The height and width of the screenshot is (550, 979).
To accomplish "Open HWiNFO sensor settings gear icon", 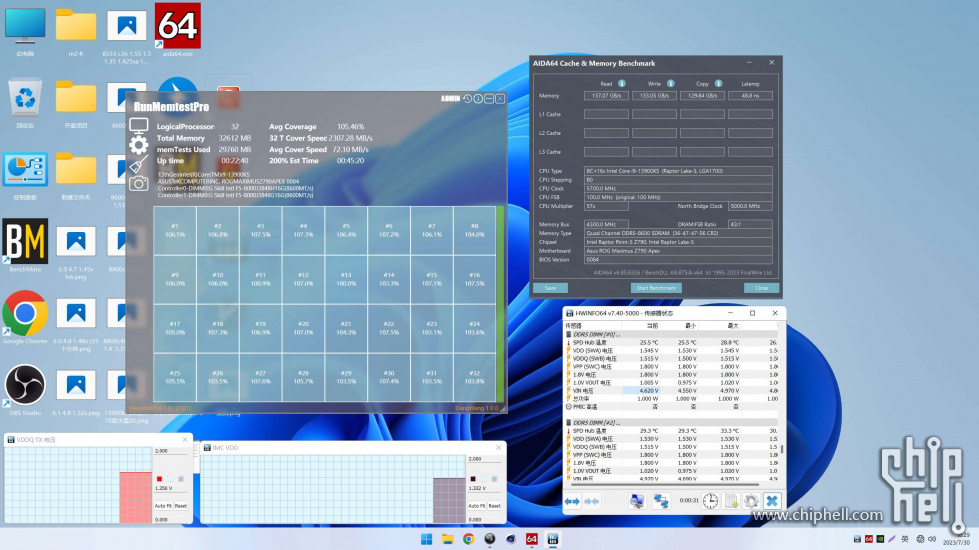I will point(751,501).
